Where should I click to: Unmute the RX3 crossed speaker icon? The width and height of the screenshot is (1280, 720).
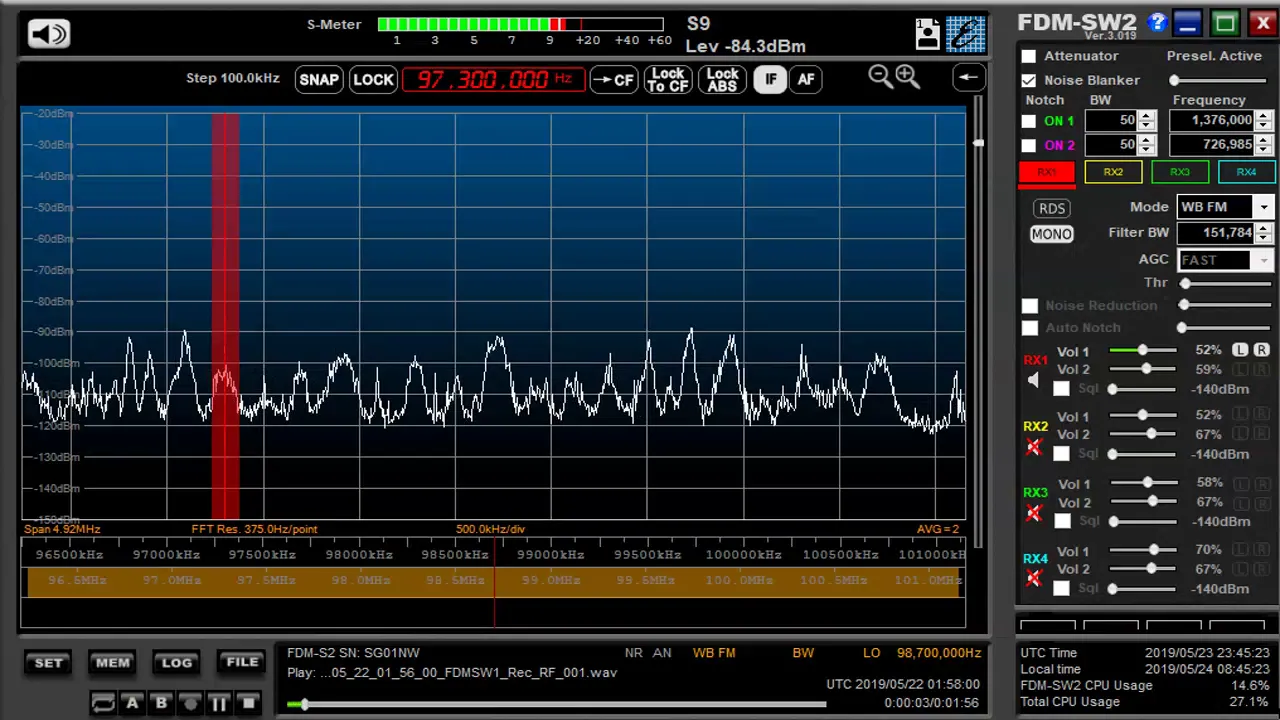pyautogui.click(x=1034, y=512)
